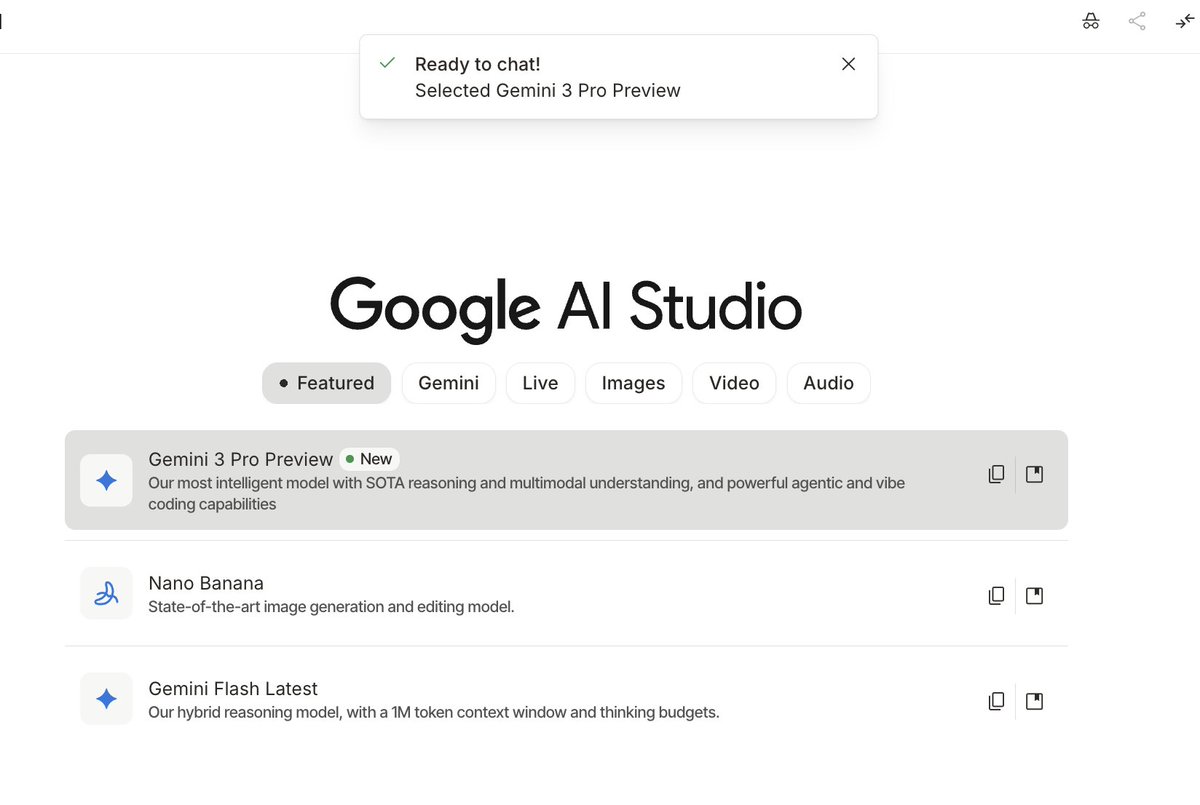
Task: Click the New badge on Gemini 3 Pro
Action: pyautogui.click(x=369, y=459)
